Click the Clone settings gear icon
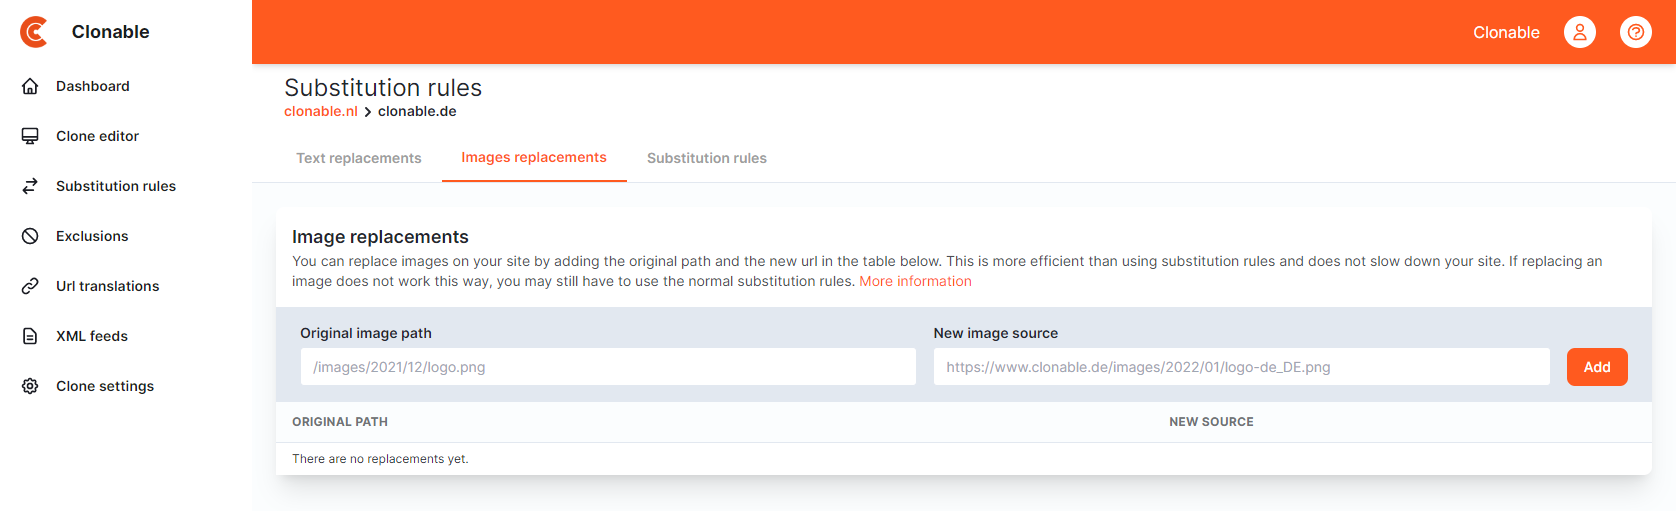Image resolution: width=1676 pixels, height=511 pixels. [x=30, y=386]
